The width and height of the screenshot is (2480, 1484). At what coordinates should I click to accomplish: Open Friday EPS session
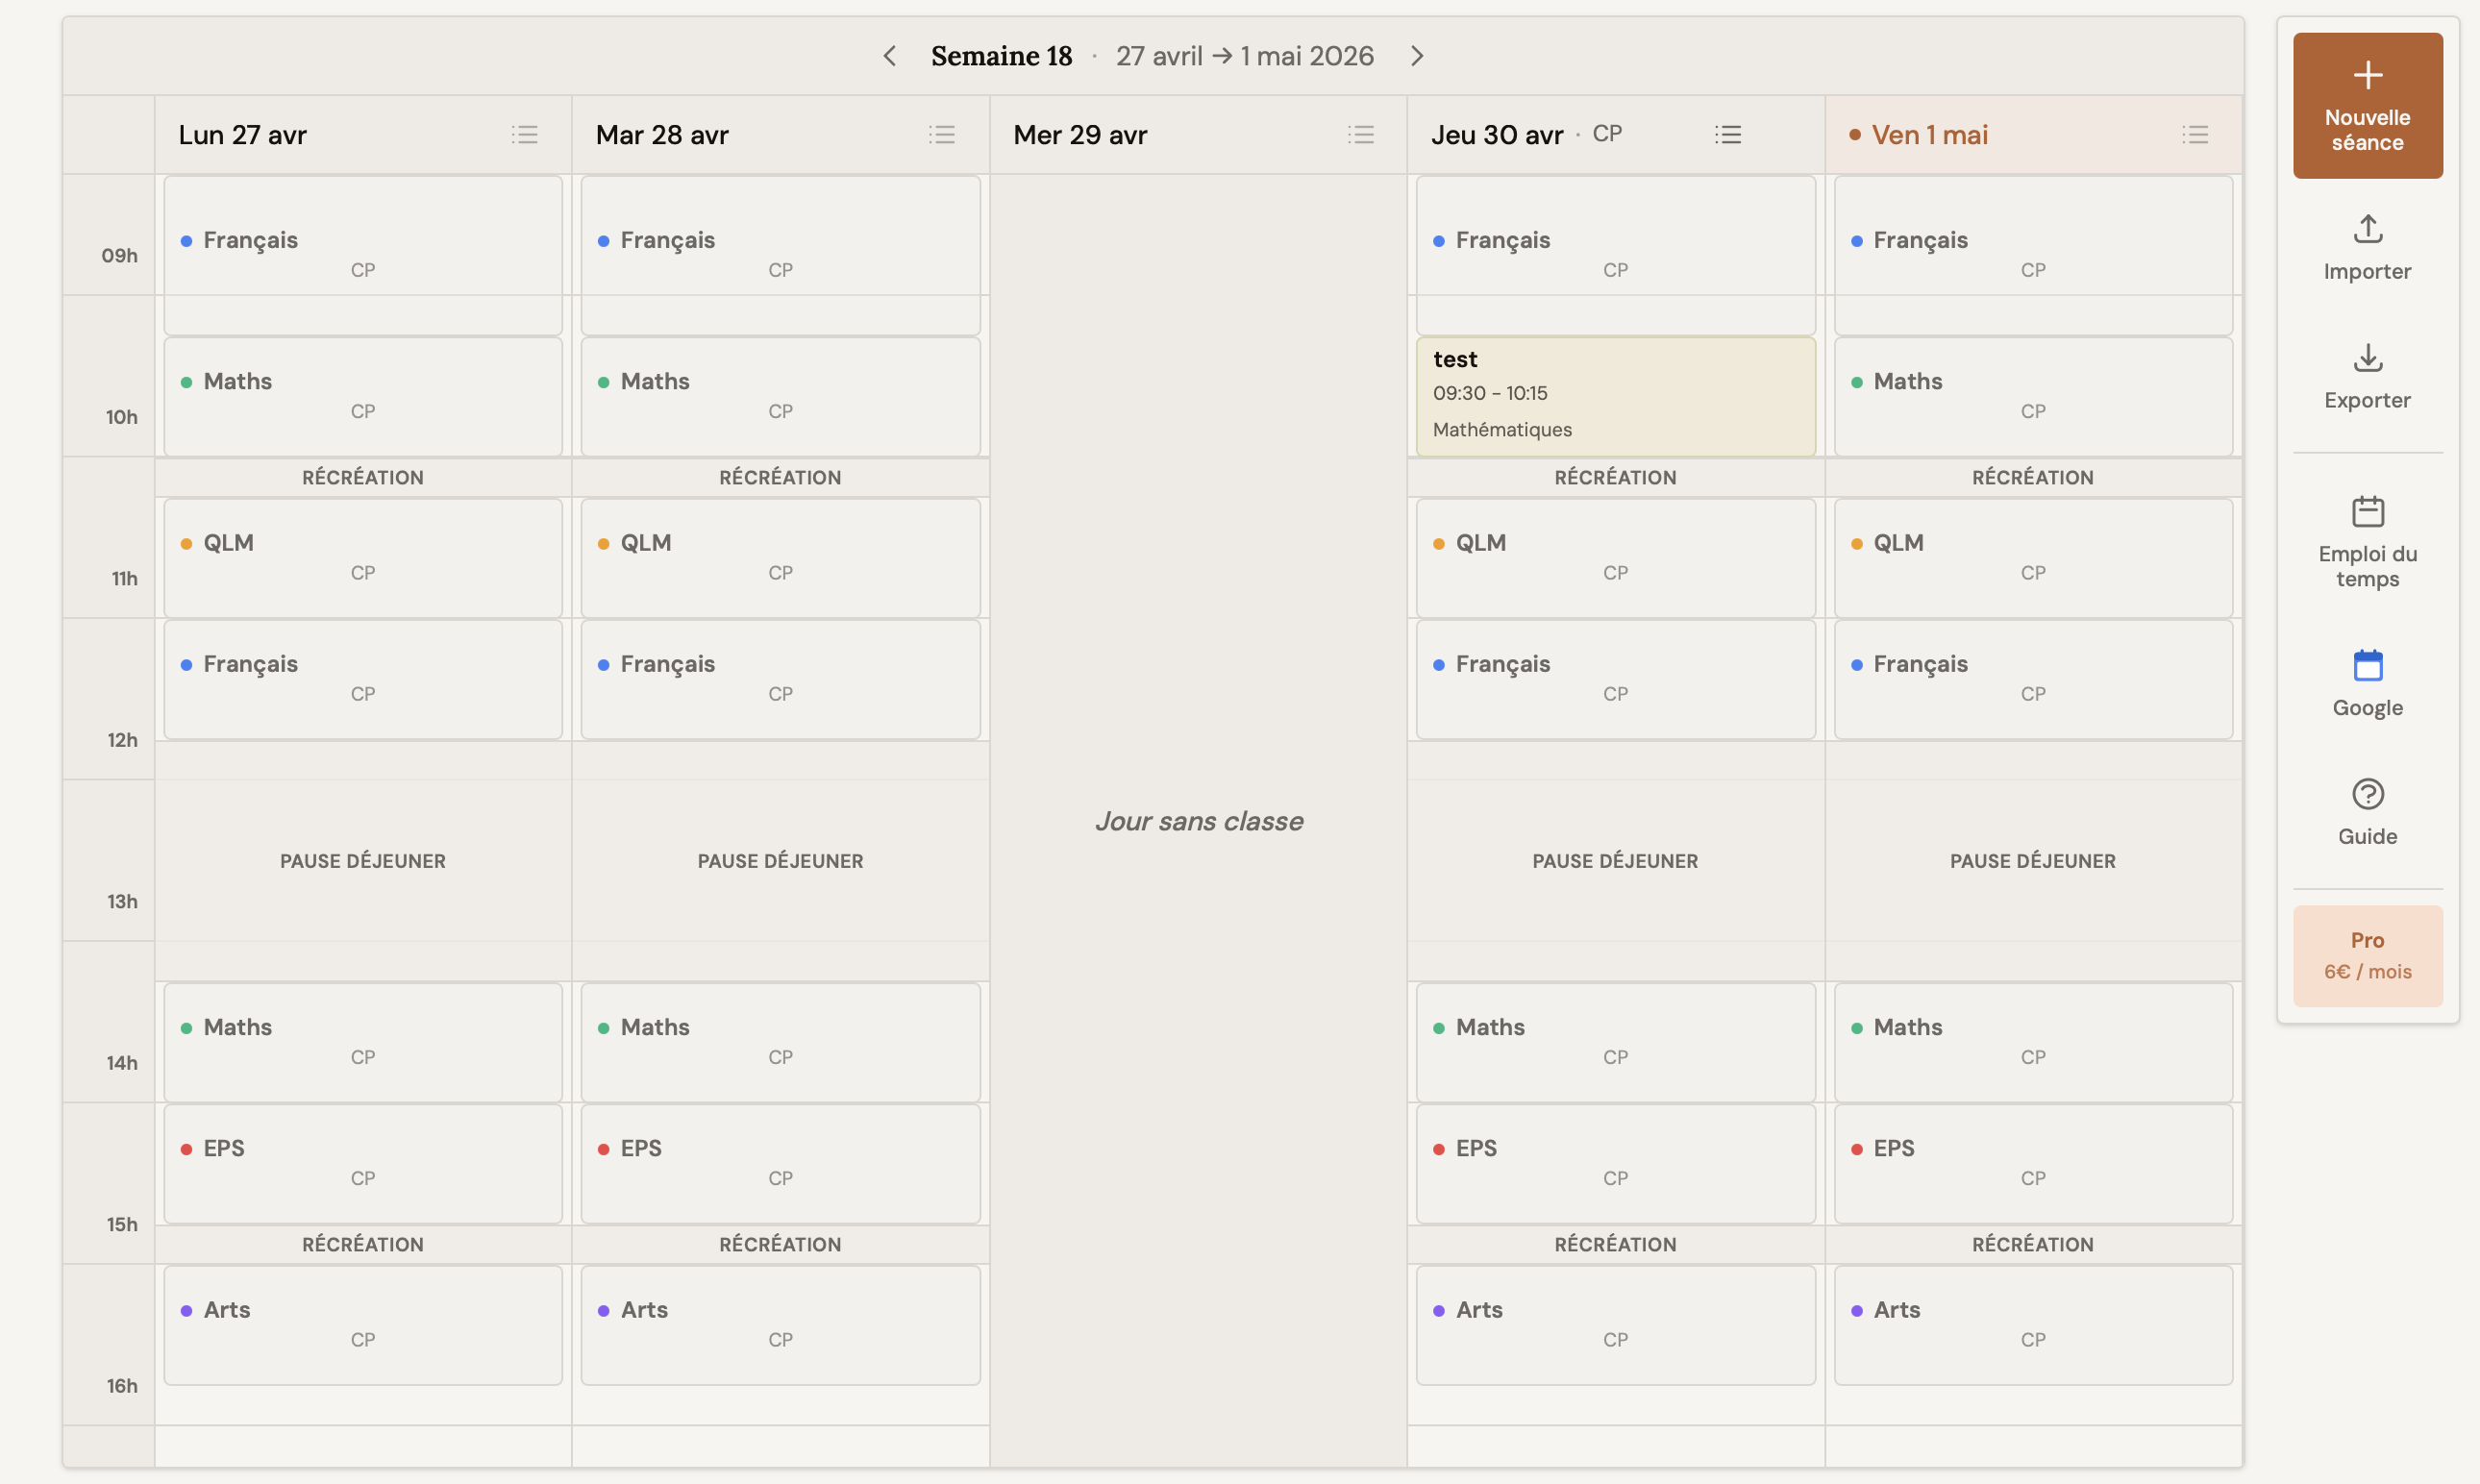pos(2033,1164)
